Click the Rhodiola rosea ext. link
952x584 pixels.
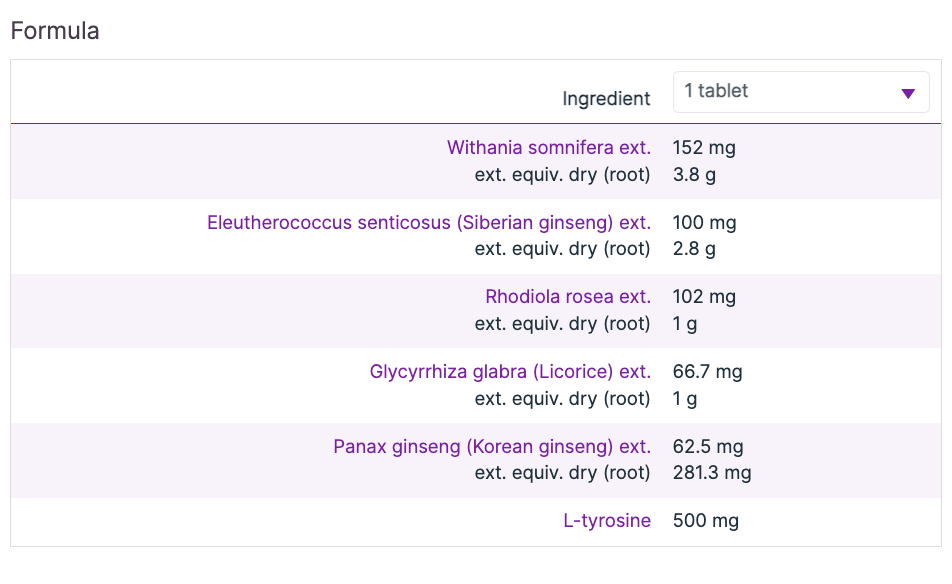click(567, 297)
